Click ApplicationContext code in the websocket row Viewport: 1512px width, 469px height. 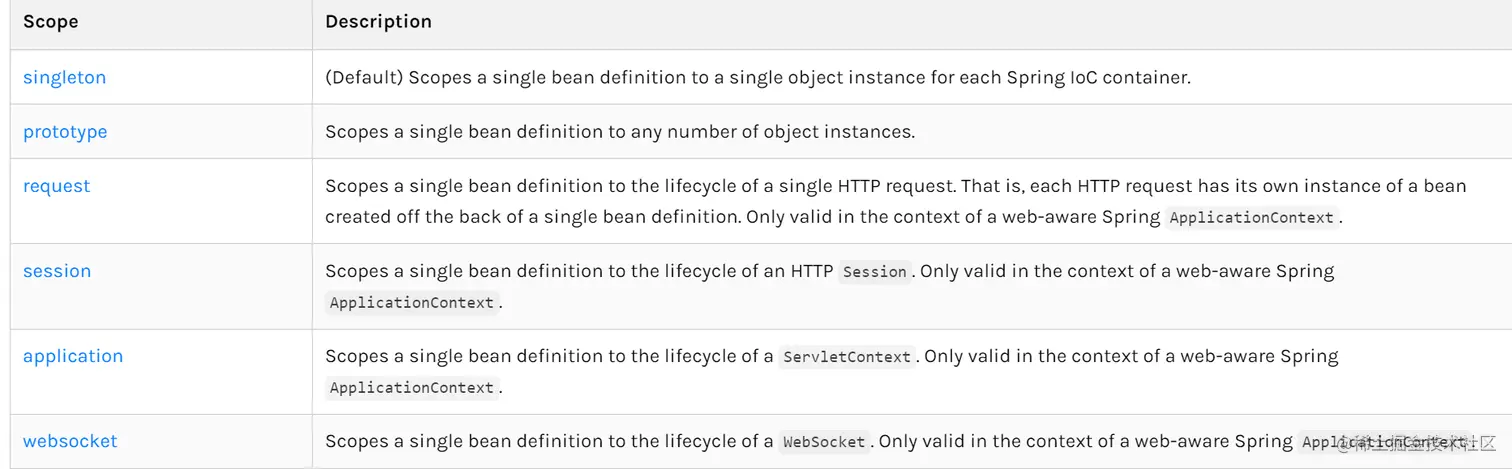(1385, 442)
